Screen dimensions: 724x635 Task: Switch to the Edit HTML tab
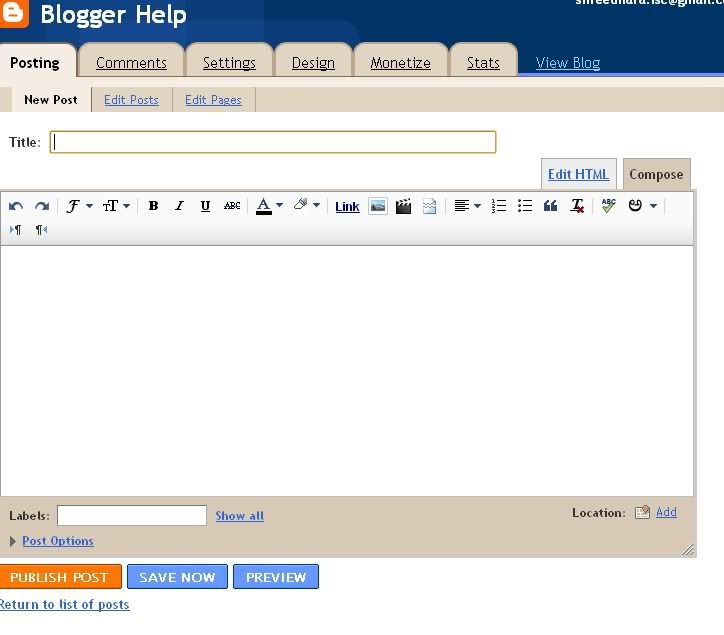click(579, 174)
